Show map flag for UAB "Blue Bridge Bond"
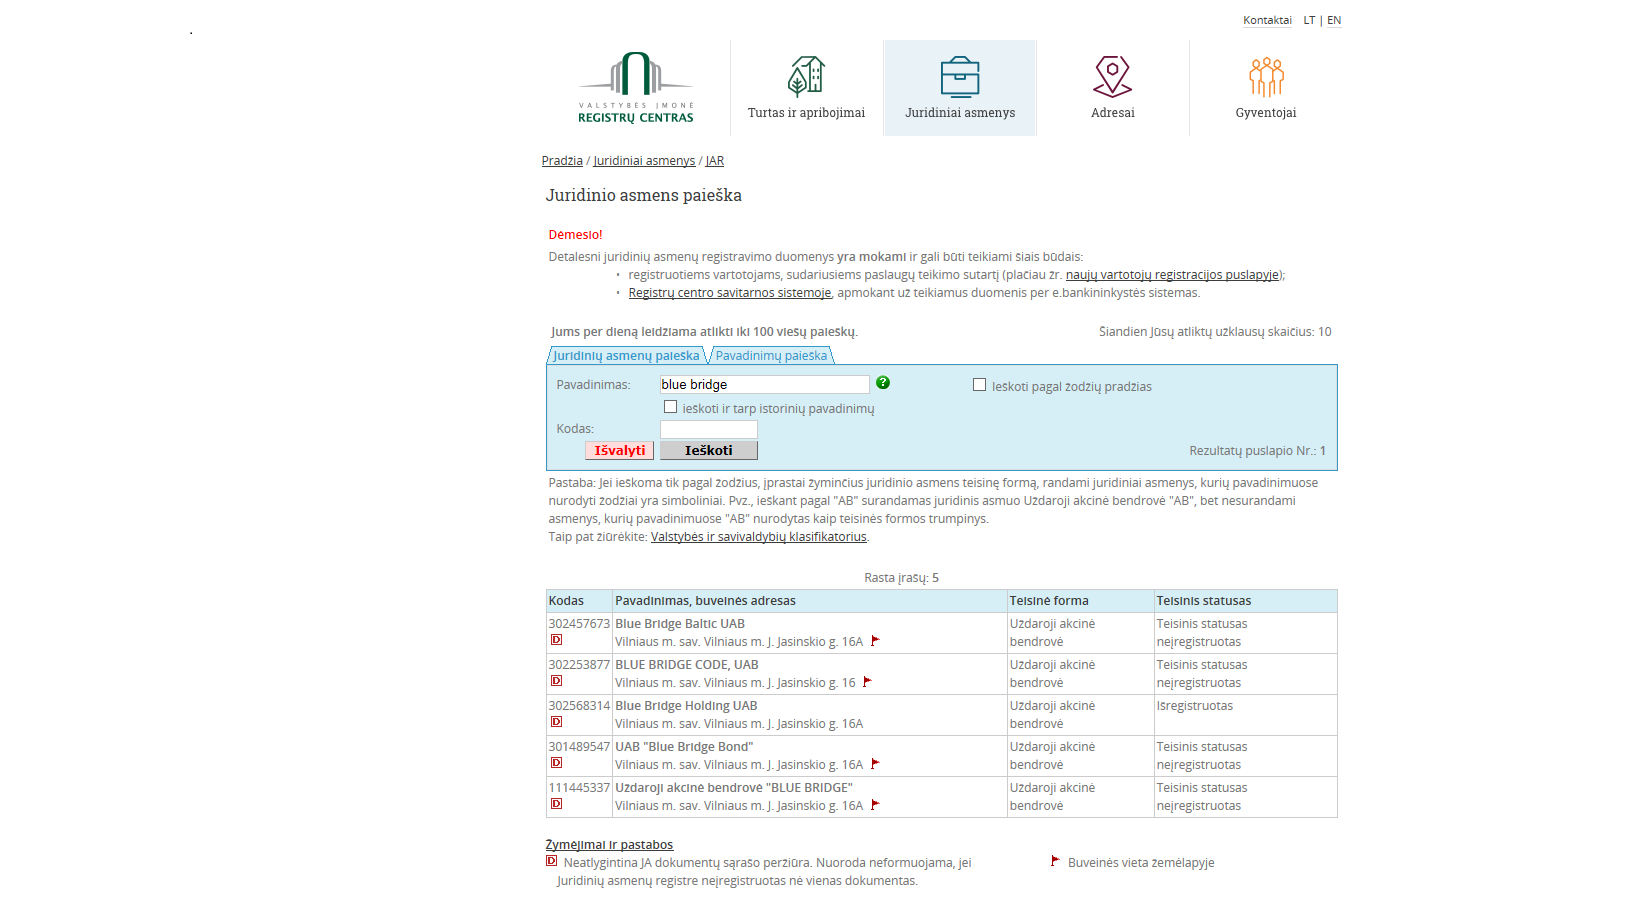 pos(875,764)
